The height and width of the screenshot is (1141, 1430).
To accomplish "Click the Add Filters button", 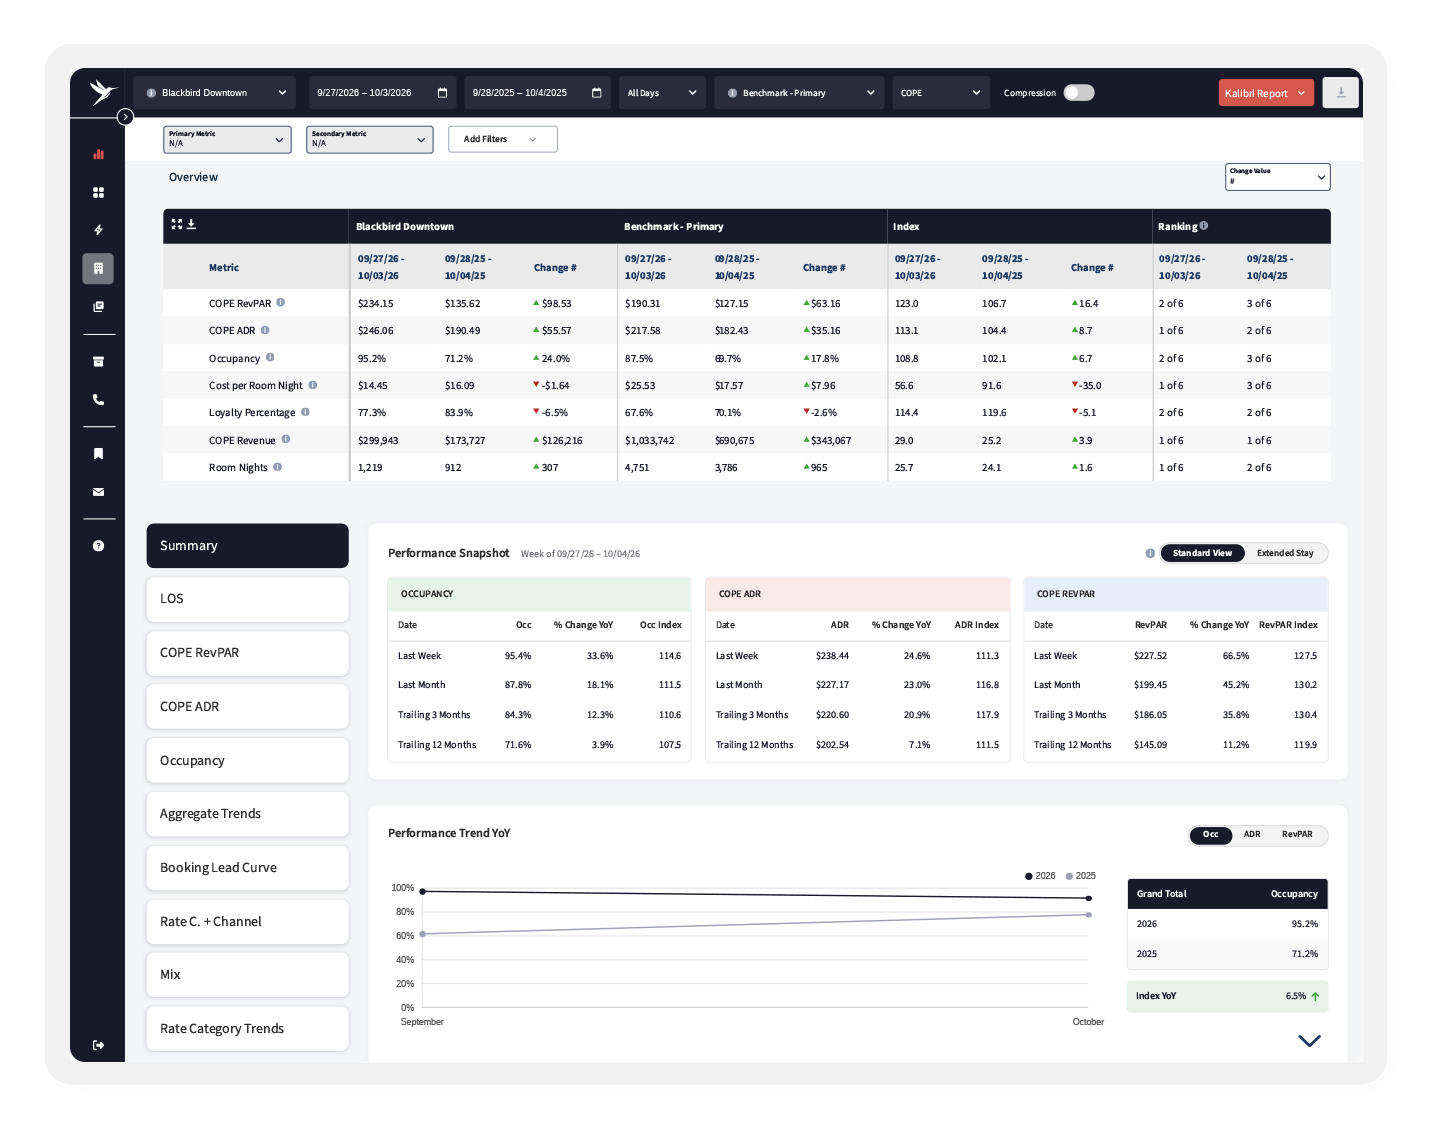I will (502, 139).
